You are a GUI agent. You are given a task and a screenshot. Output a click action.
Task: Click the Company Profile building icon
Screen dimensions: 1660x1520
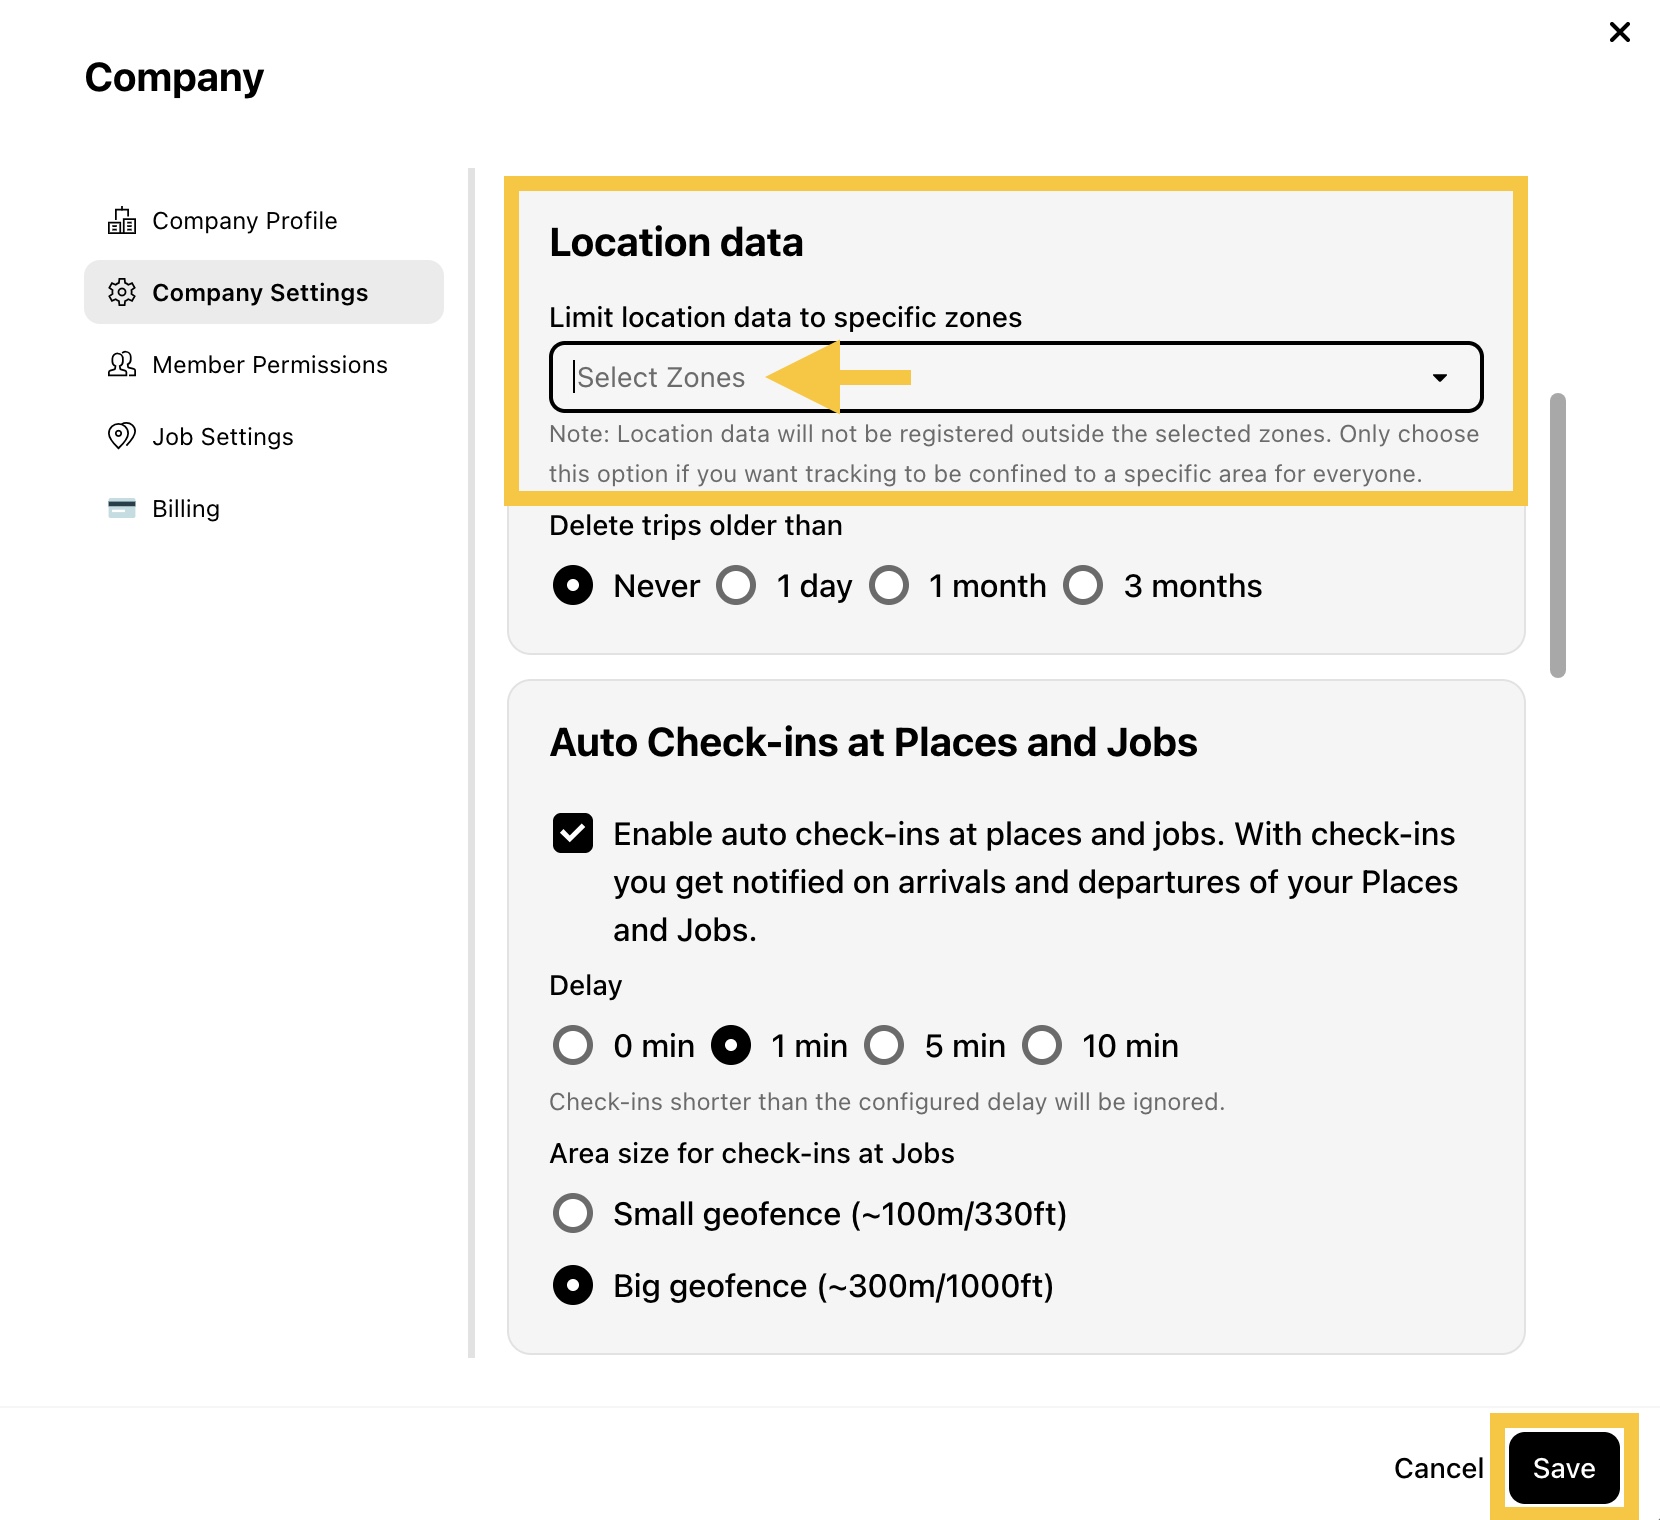pos(122,221)
